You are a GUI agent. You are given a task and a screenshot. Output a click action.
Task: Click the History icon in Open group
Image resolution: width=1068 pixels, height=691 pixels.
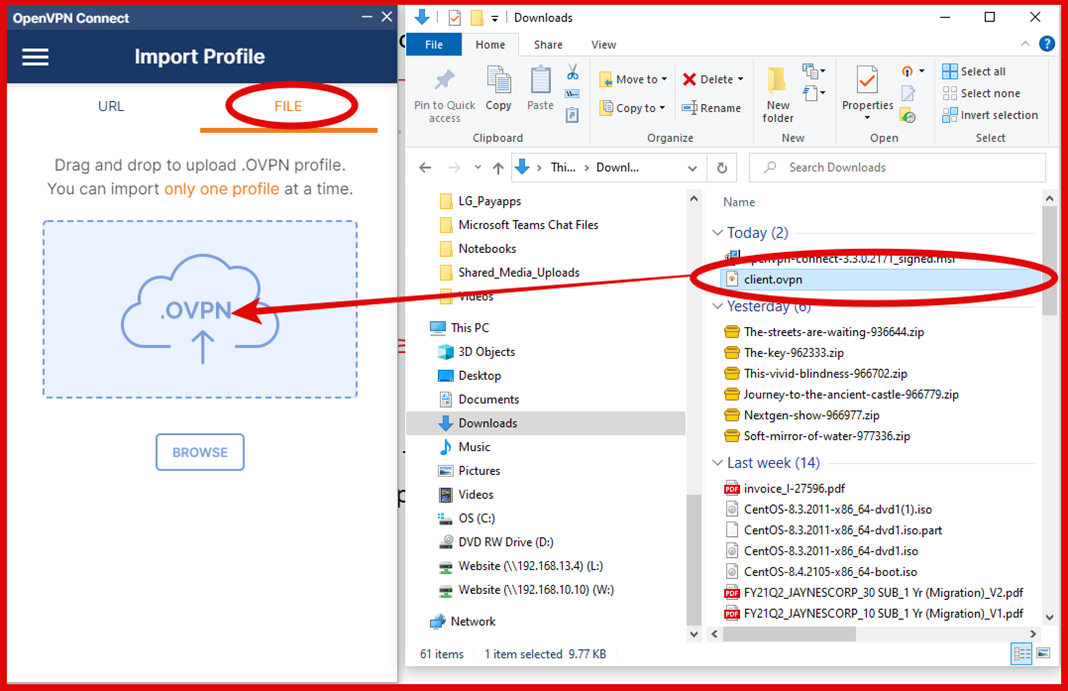908,116
